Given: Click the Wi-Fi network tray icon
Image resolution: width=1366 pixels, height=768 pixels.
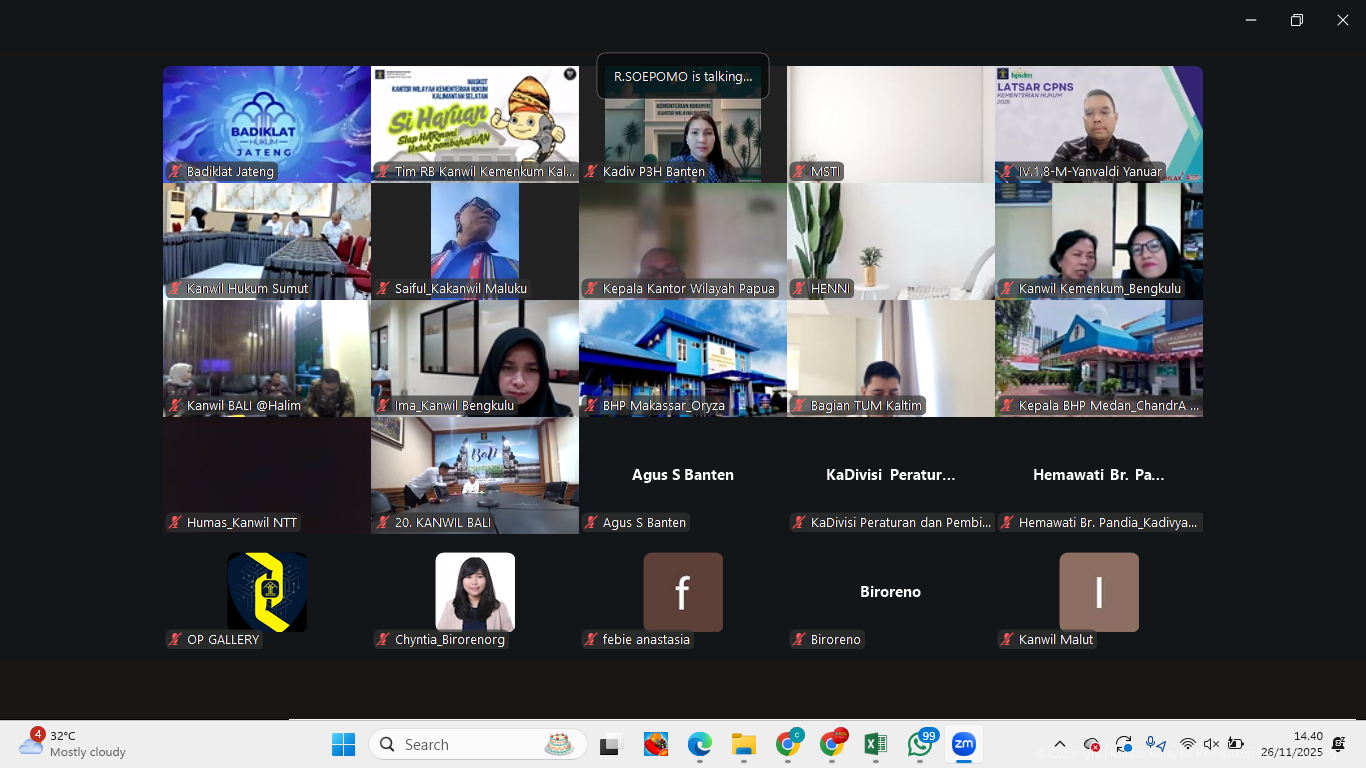Looking at the screenshot, I should (x=1187, y=744).
